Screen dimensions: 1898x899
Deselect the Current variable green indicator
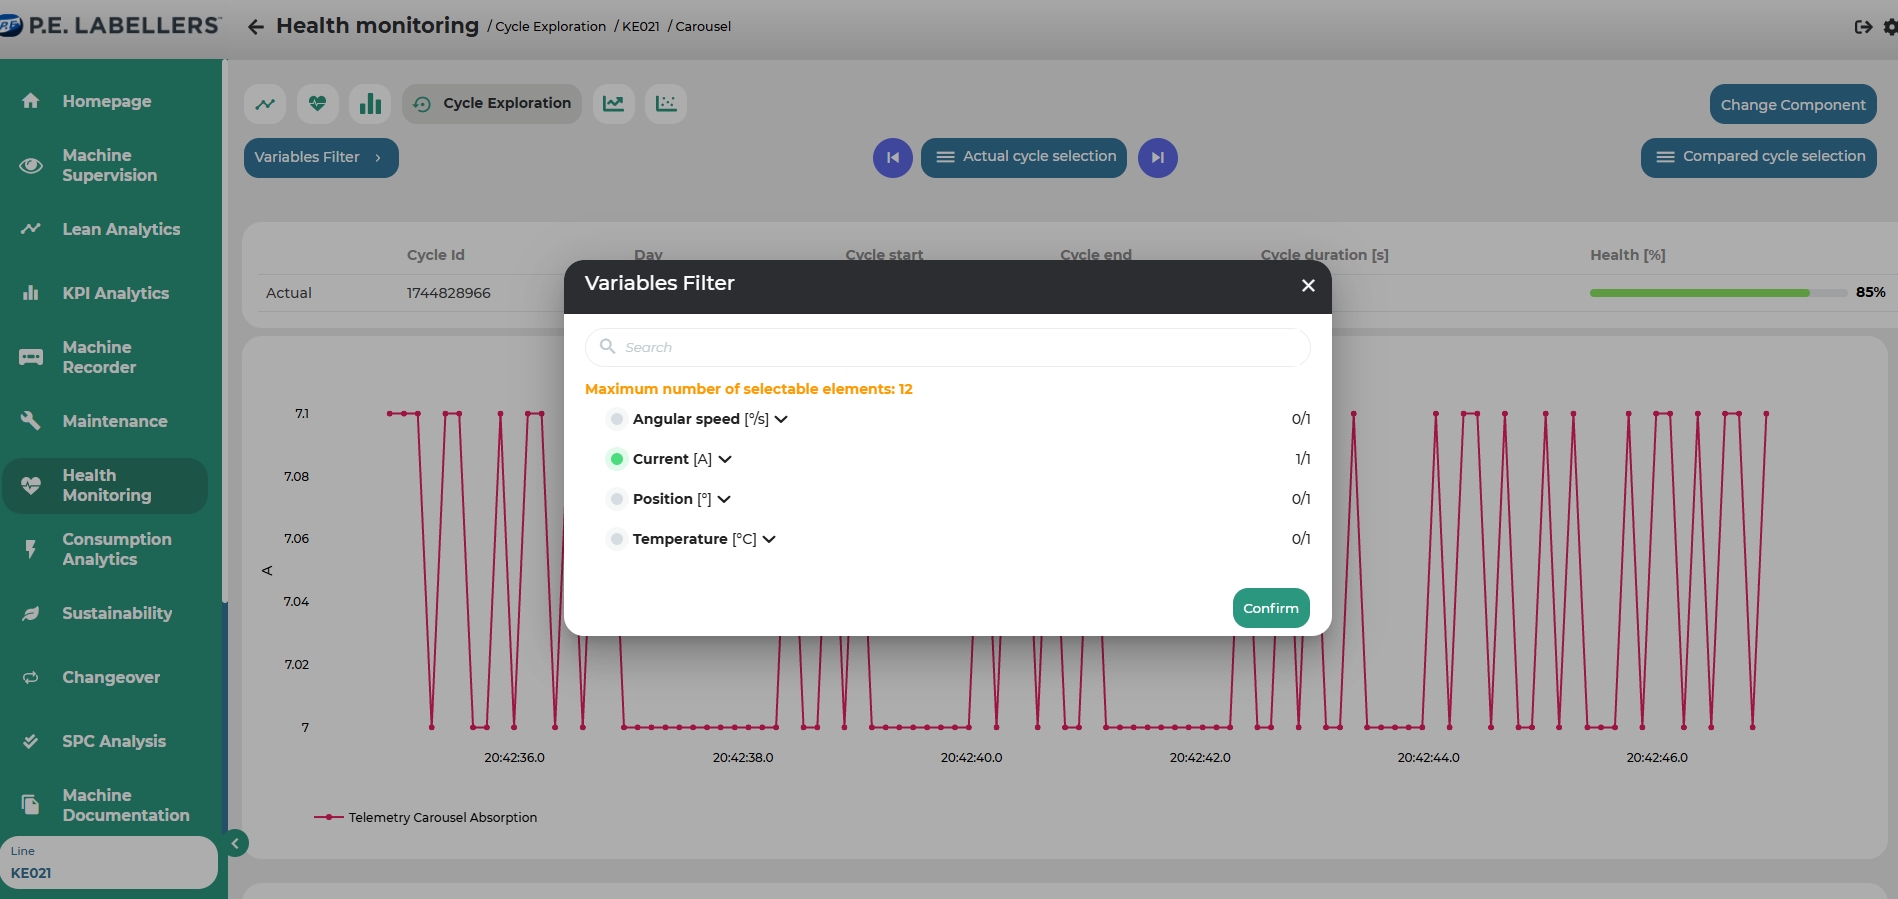(x=617, y=459)
